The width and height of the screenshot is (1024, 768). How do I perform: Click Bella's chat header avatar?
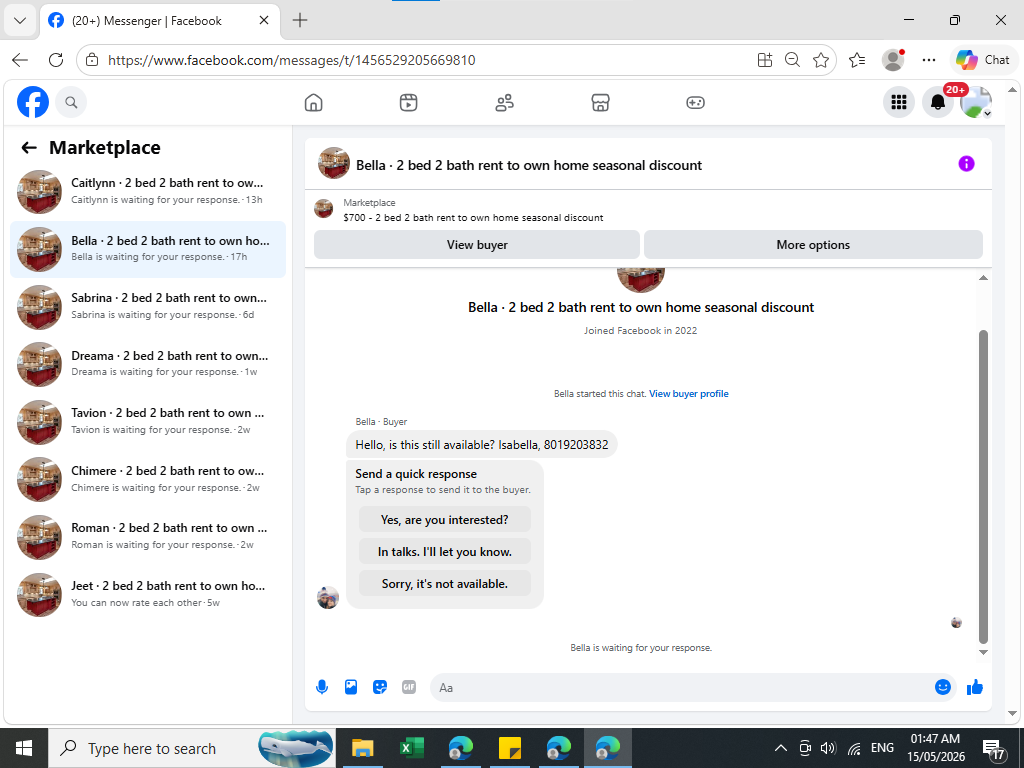[x=334, y=163]
